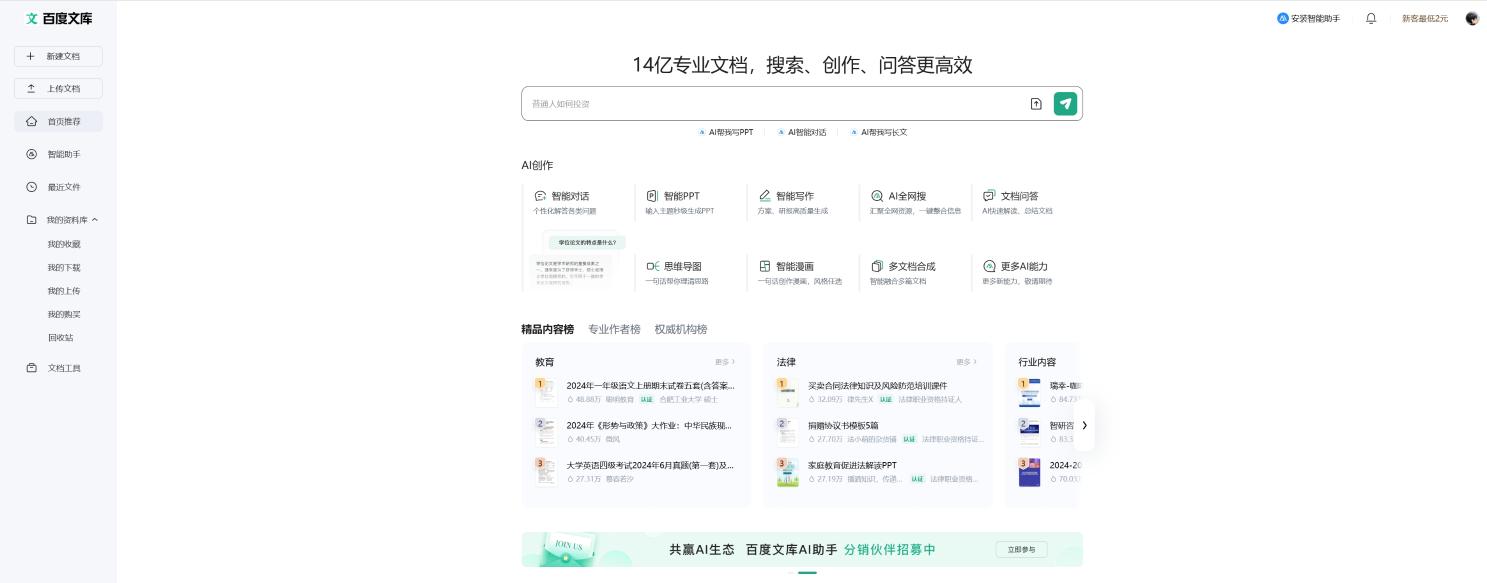
Task: Open the user avatar menu
Action: [1472, 18]
